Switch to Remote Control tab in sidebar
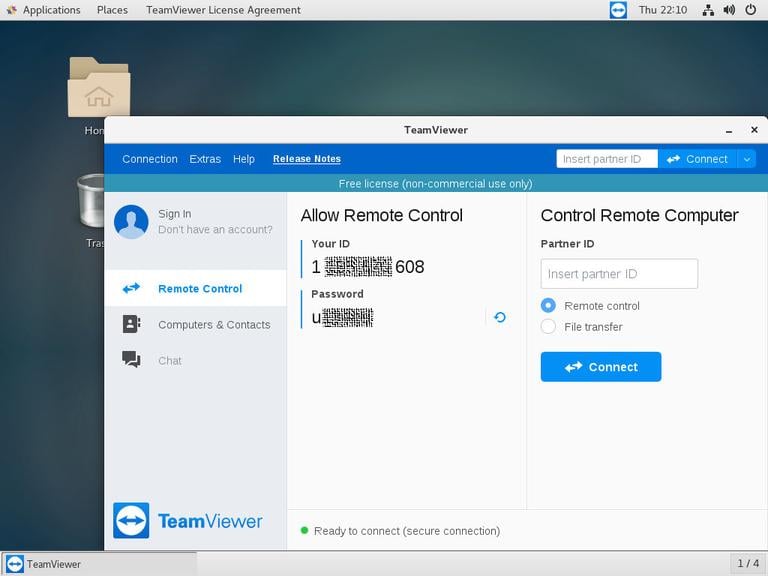768x576 pixels. coord(195,288)
